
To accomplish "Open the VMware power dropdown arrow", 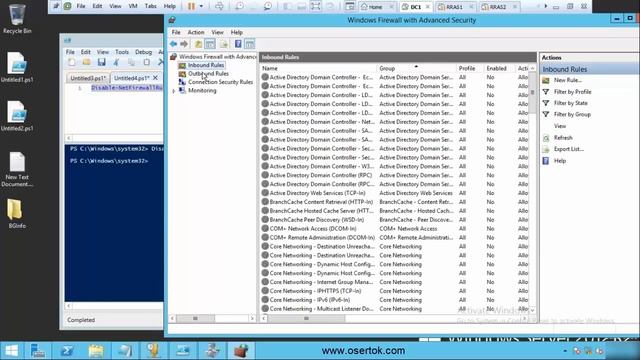I will [x=201, y=6].
